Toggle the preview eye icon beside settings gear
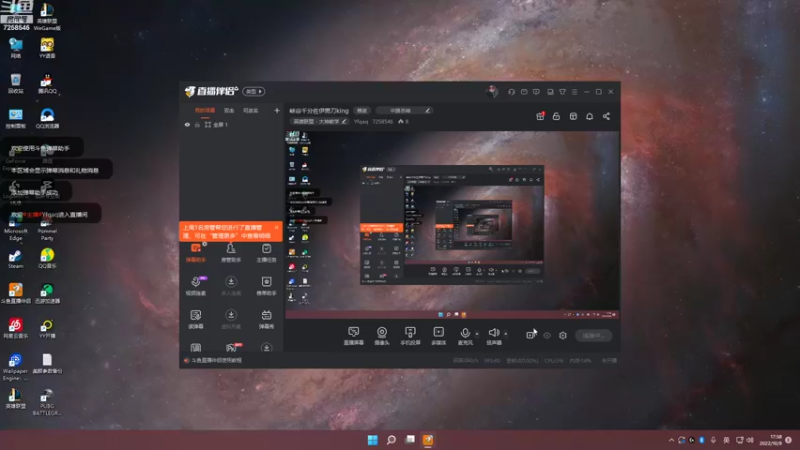800x450 pixels. click(547, 335)
